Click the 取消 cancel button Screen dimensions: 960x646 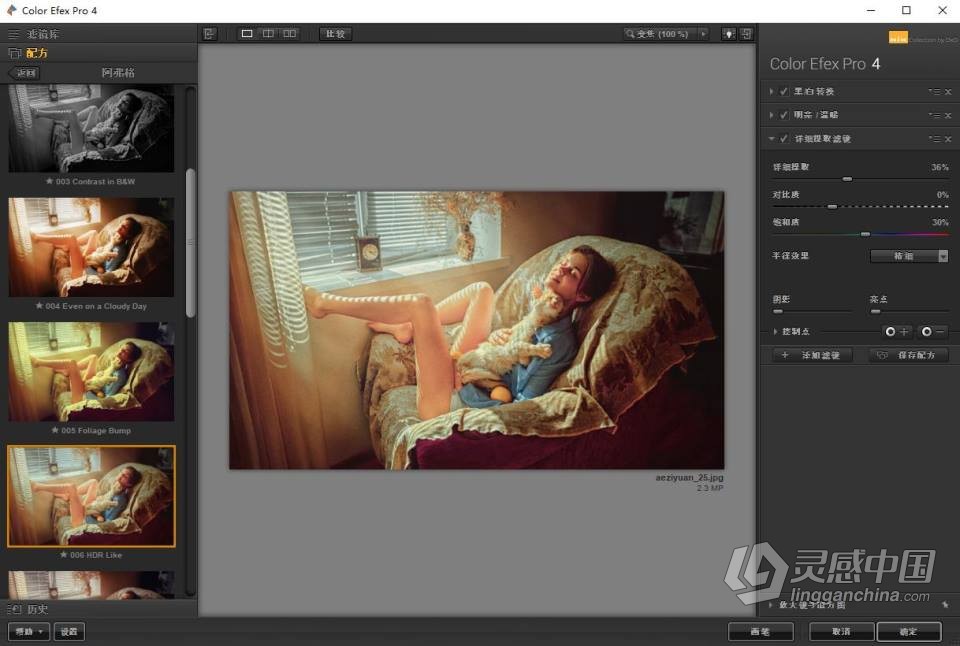click(842, 631)
